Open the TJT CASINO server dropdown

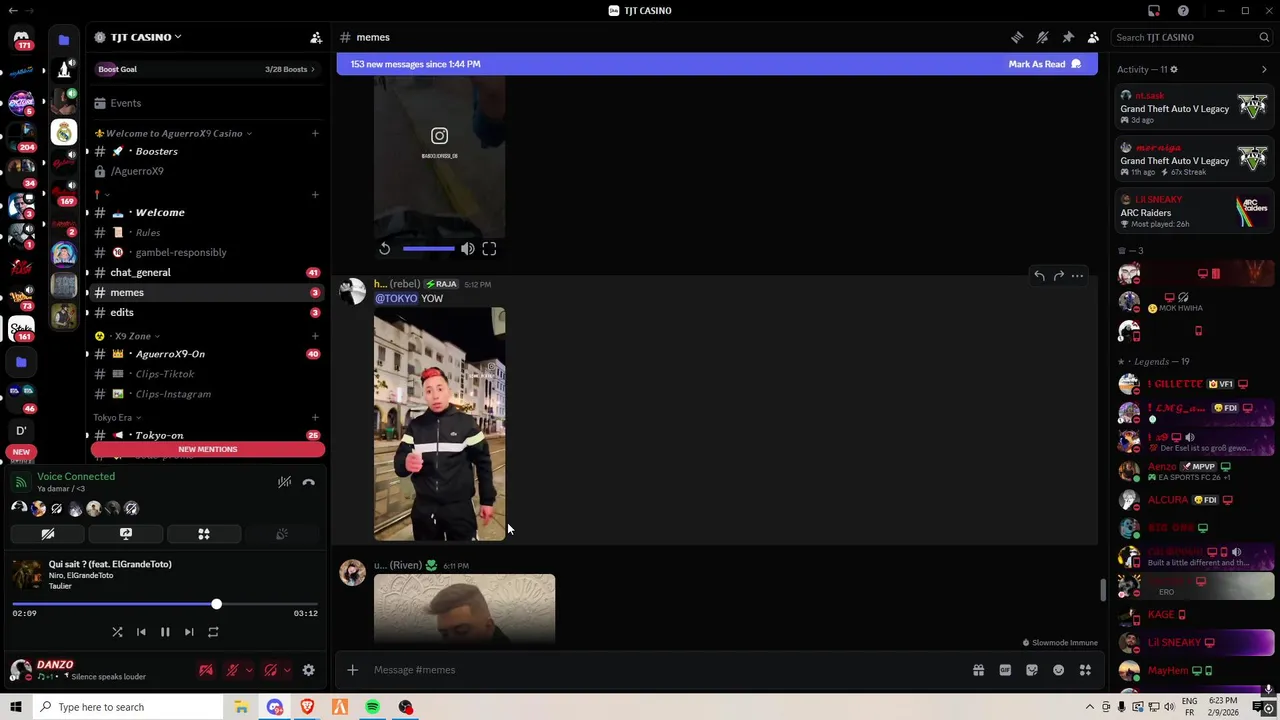pos(138,37)
